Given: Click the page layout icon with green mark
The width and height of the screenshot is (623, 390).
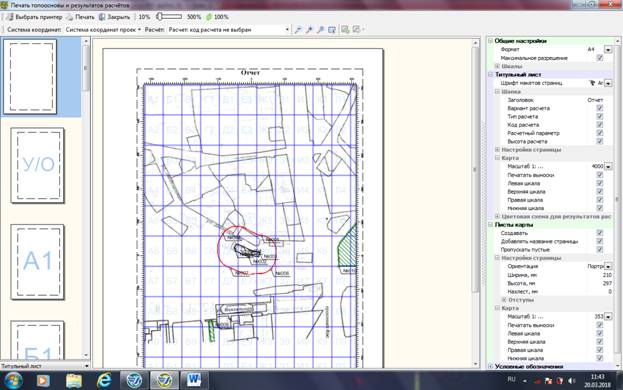Looking at the screenshot, I should pyautogui.click(x=345, y=30).
